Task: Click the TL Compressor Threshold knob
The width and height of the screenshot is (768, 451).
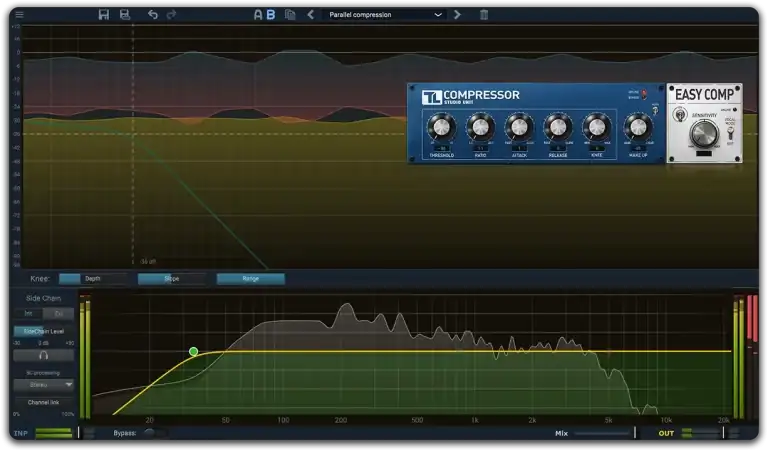Action: [441, 127]
